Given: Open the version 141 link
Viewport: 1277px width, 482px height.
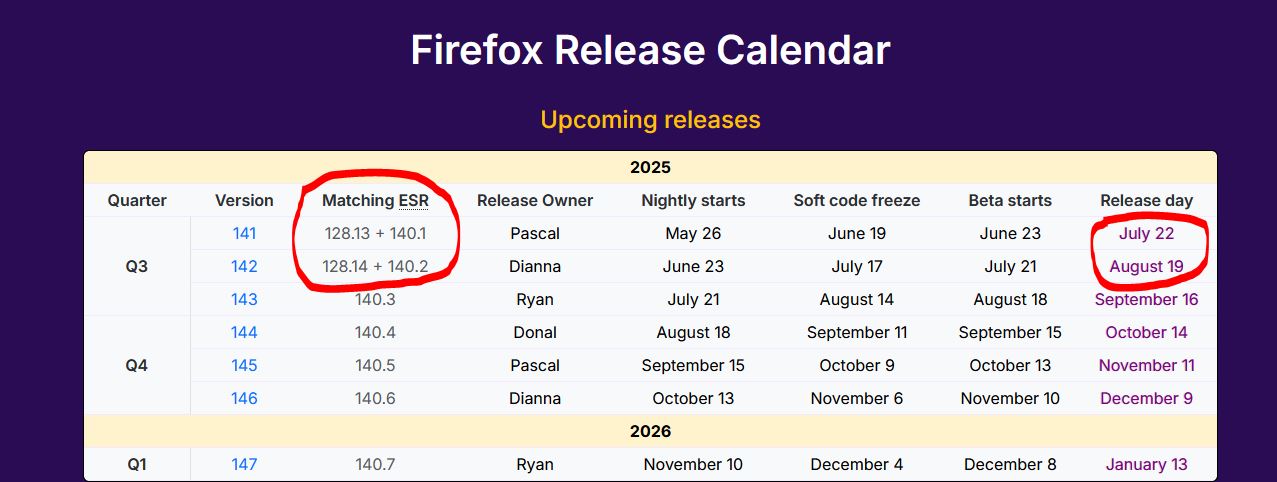Looking at the screenshot, I should pos(244,234).
